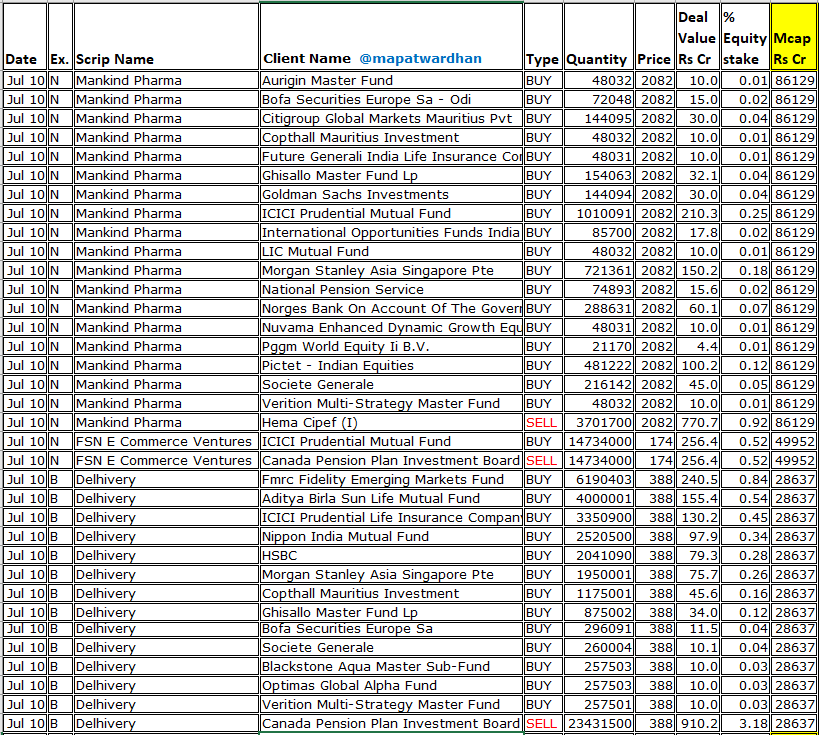Select quantity 154063 cell
This screenshot has height=735, width=819.
pos(599,176)
